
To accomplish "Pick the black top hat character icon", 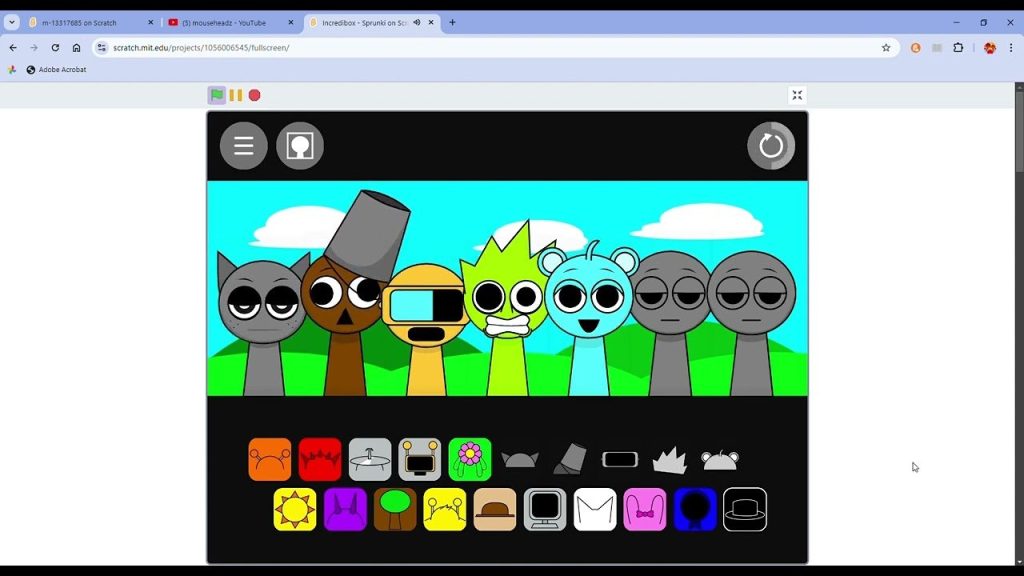I will point(745,509).
